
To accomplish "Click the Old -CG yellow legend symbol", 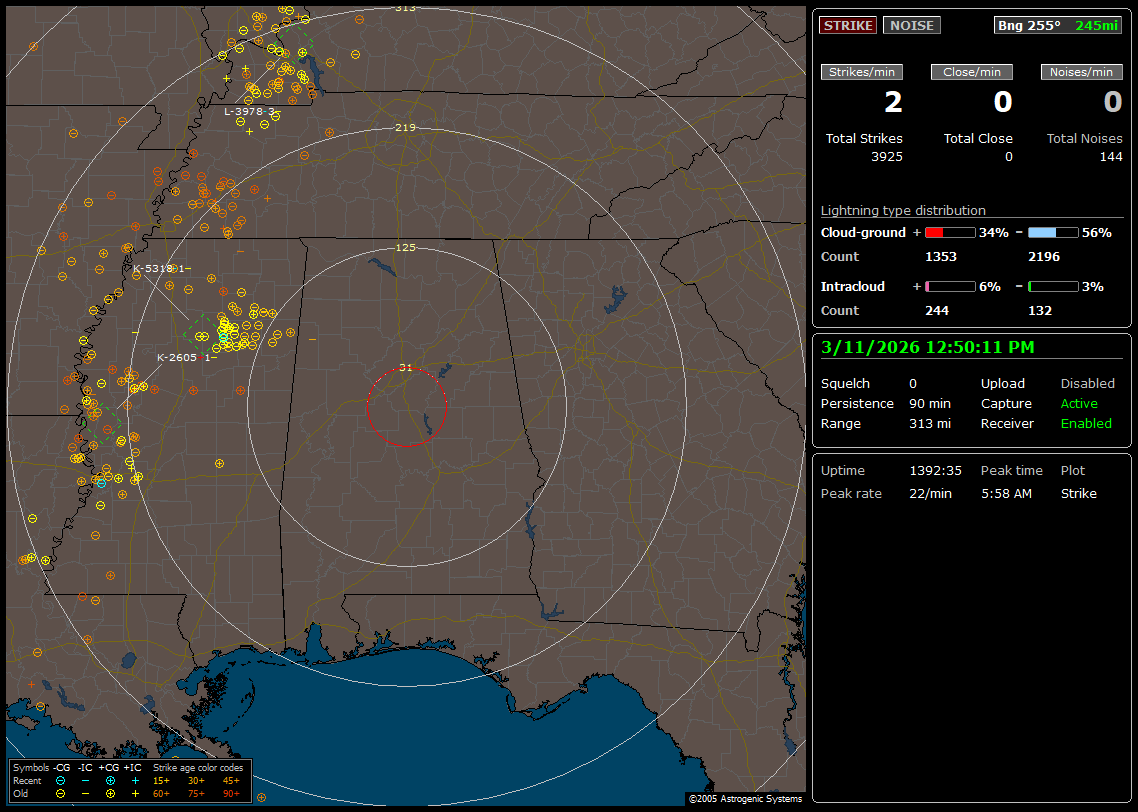I will [61, 793].
